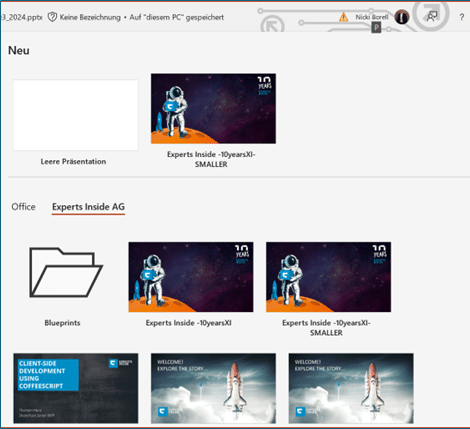This screenshot has height=429, width=470.
Task: Open the Blueprints folder icon
Action: click(x=66, y=272)
